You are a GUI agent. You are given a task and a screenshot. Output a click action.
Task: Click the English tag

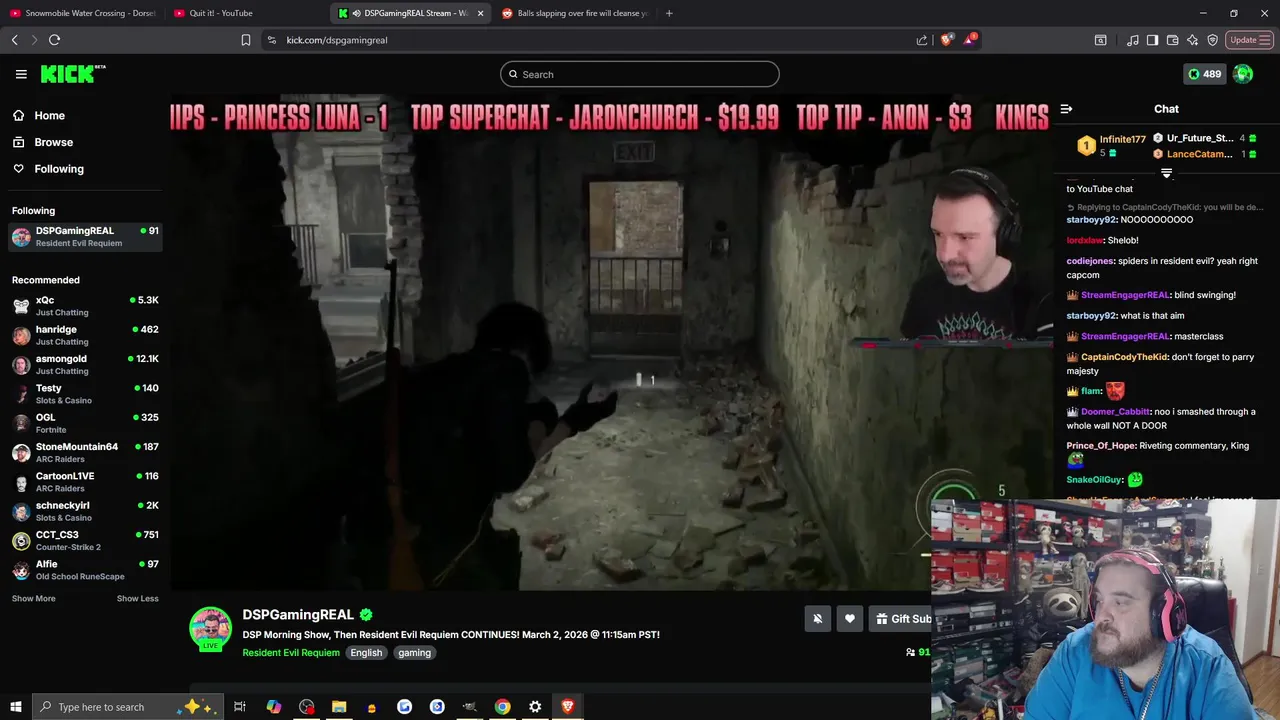click(x=366, y=653)
